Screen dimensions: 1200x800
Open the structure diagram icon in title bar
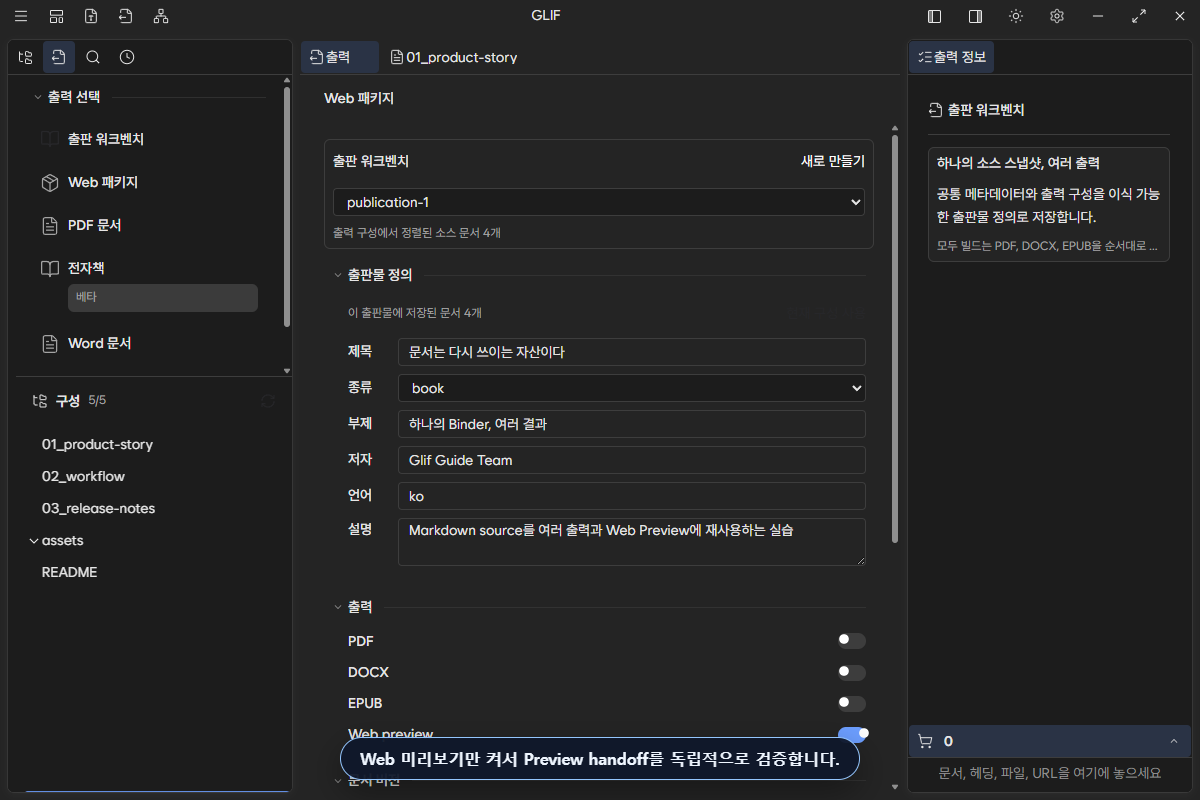click(161, 16)
